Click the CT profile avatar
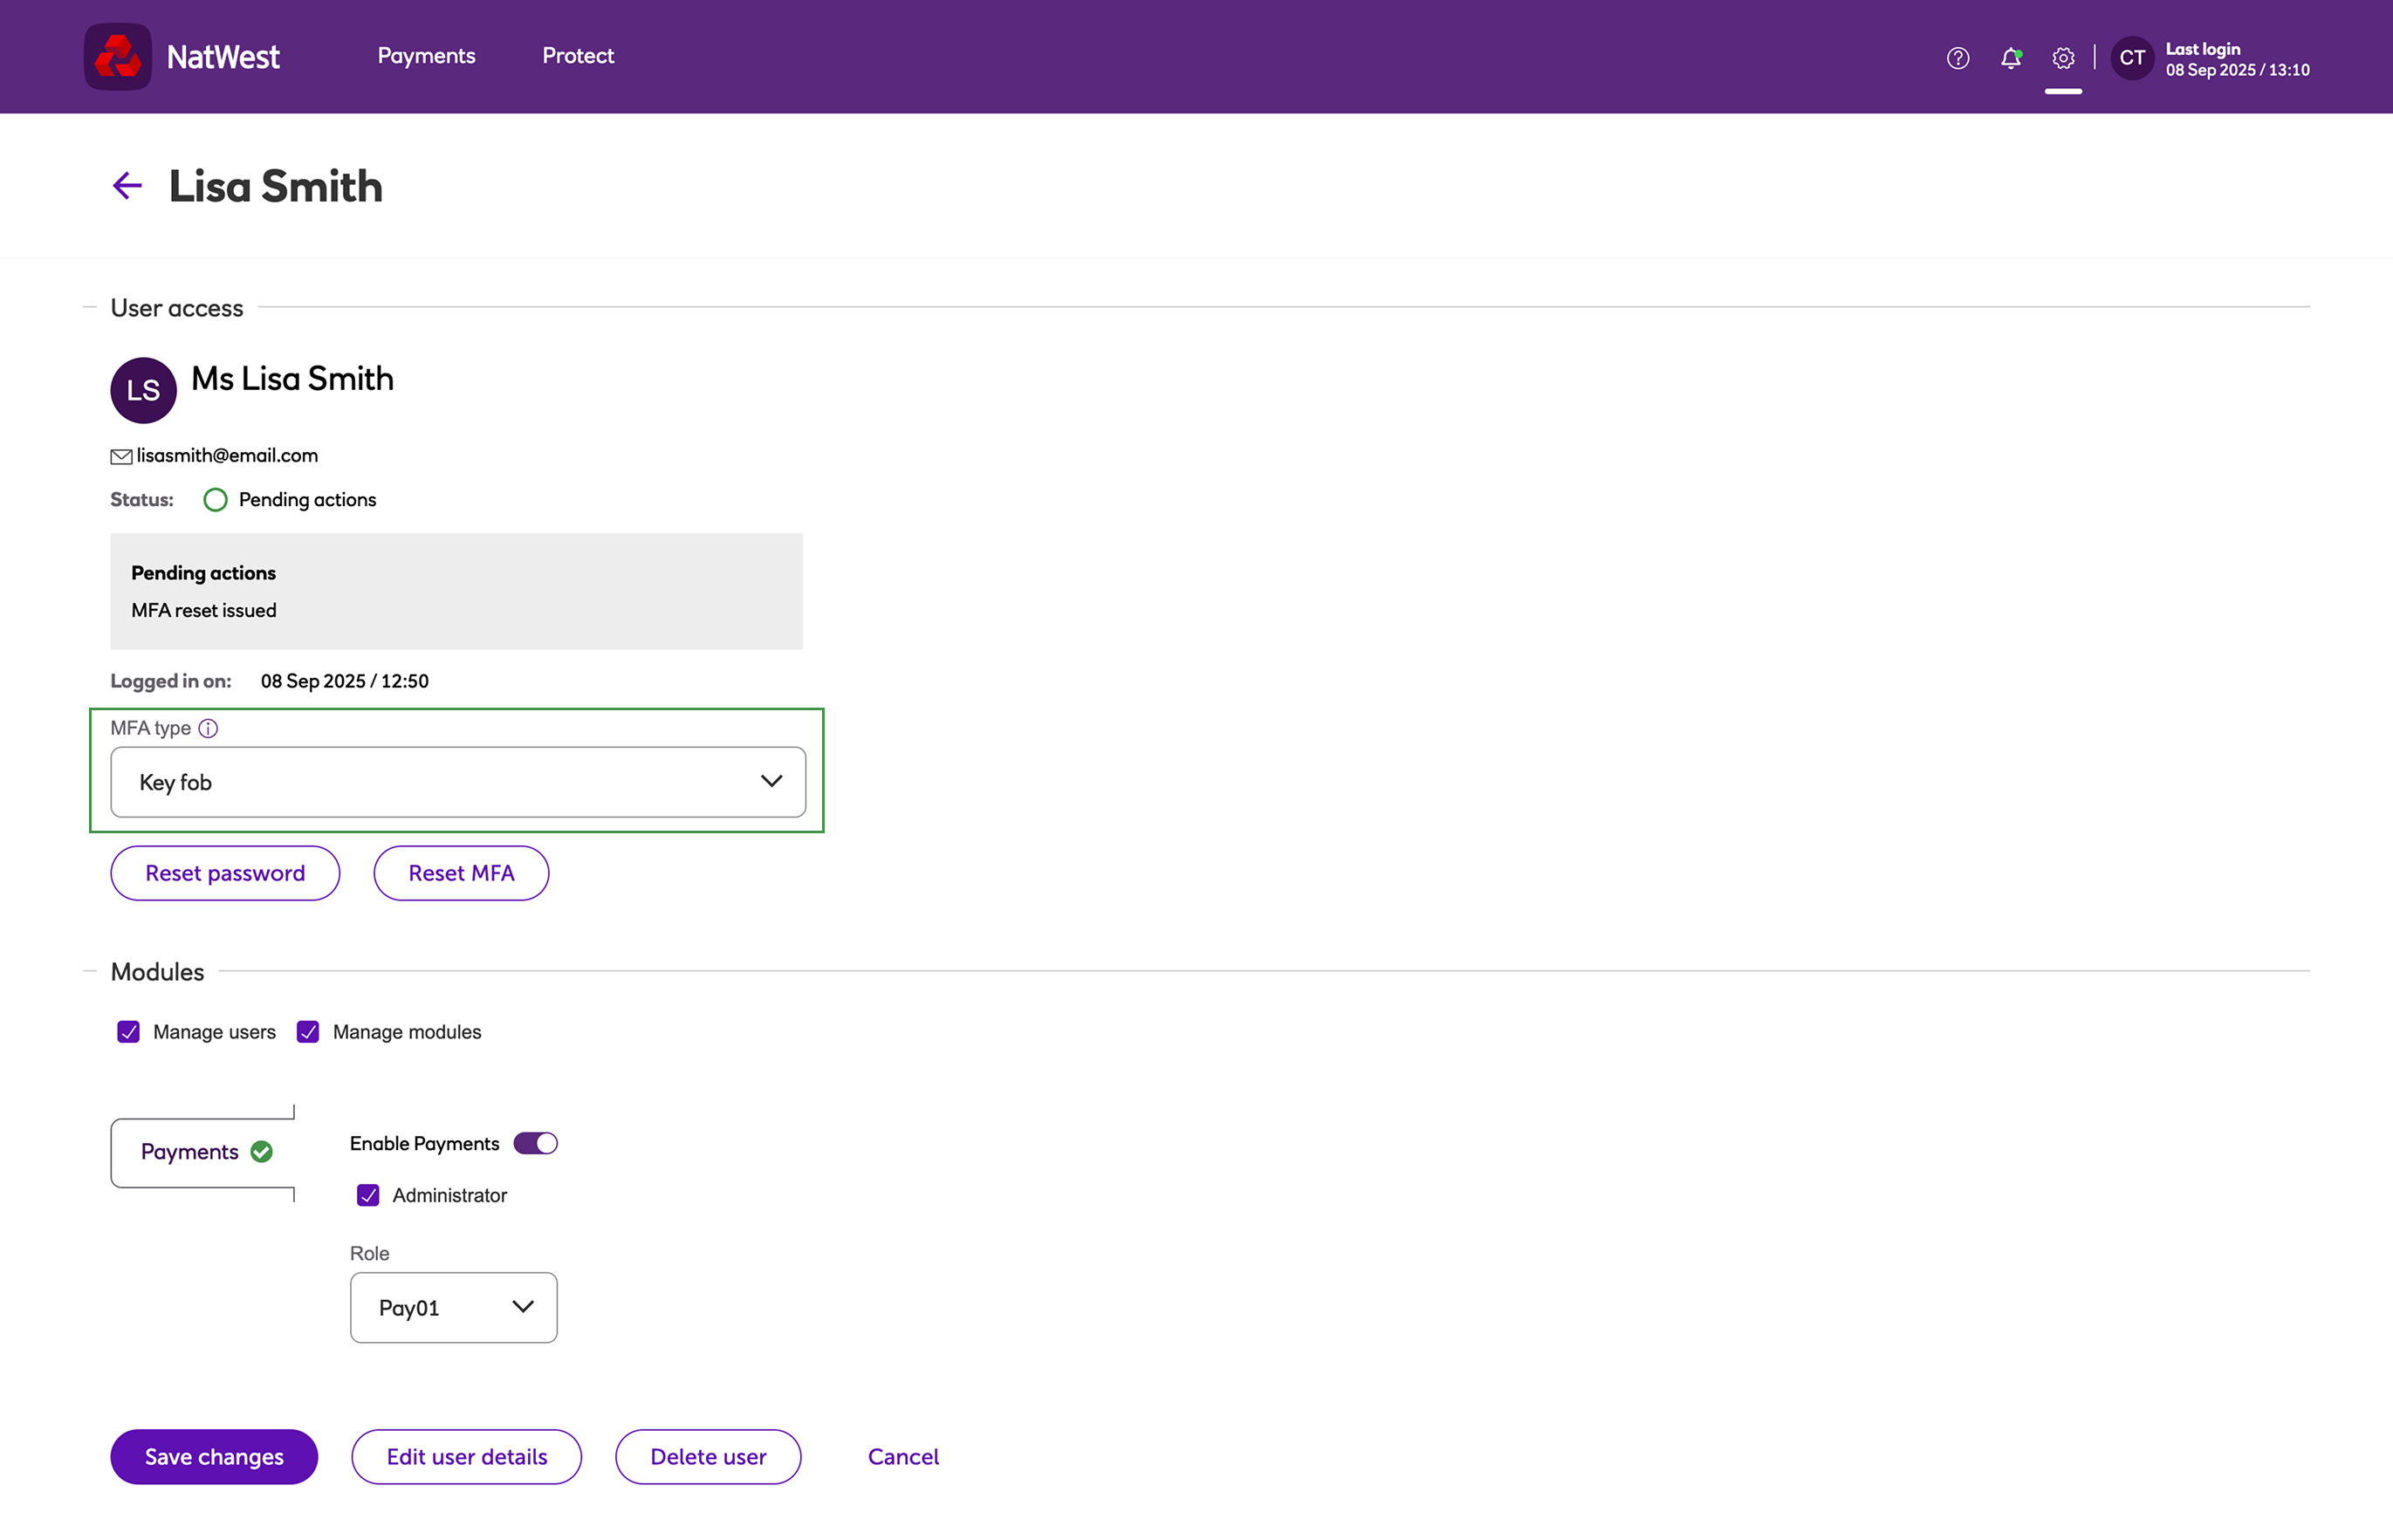 tap(2131, 58)
